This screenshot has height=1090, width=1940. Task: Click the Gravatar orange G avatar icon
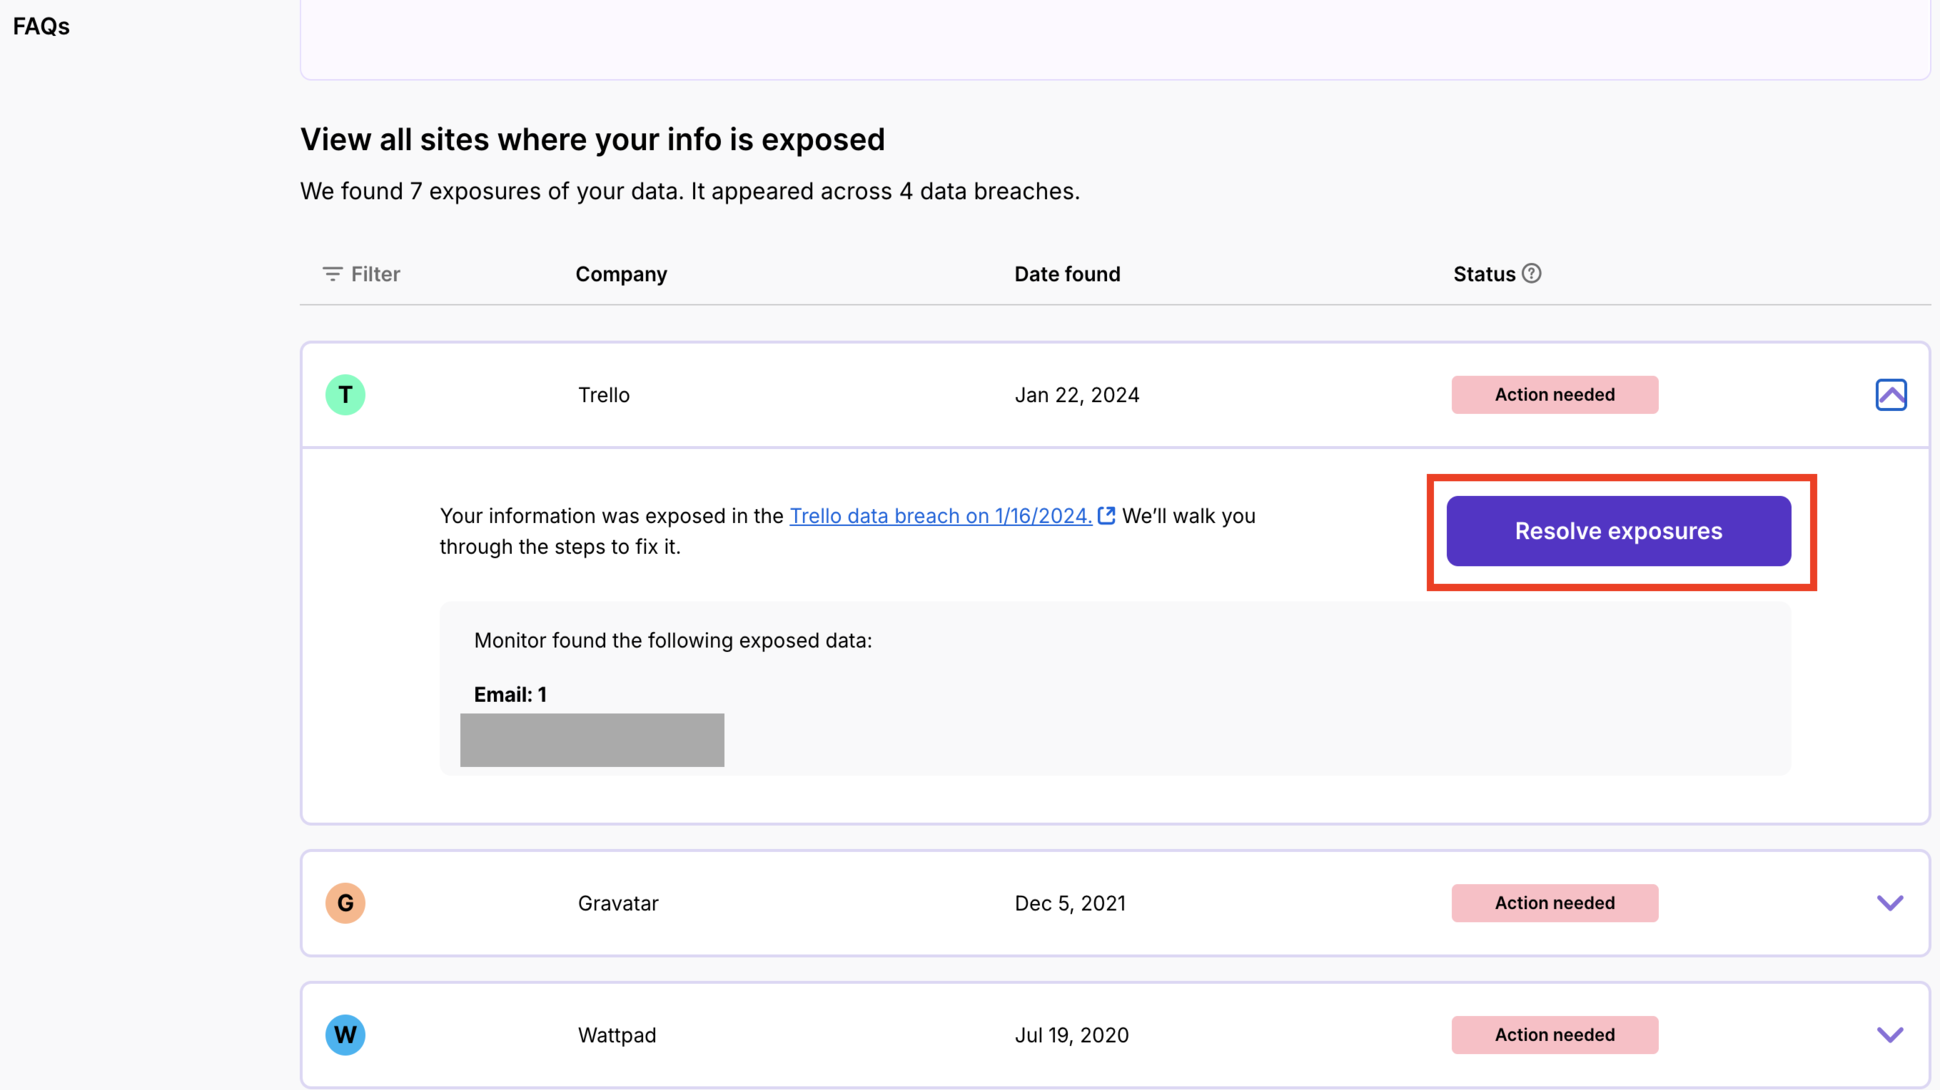coord(345,903)
